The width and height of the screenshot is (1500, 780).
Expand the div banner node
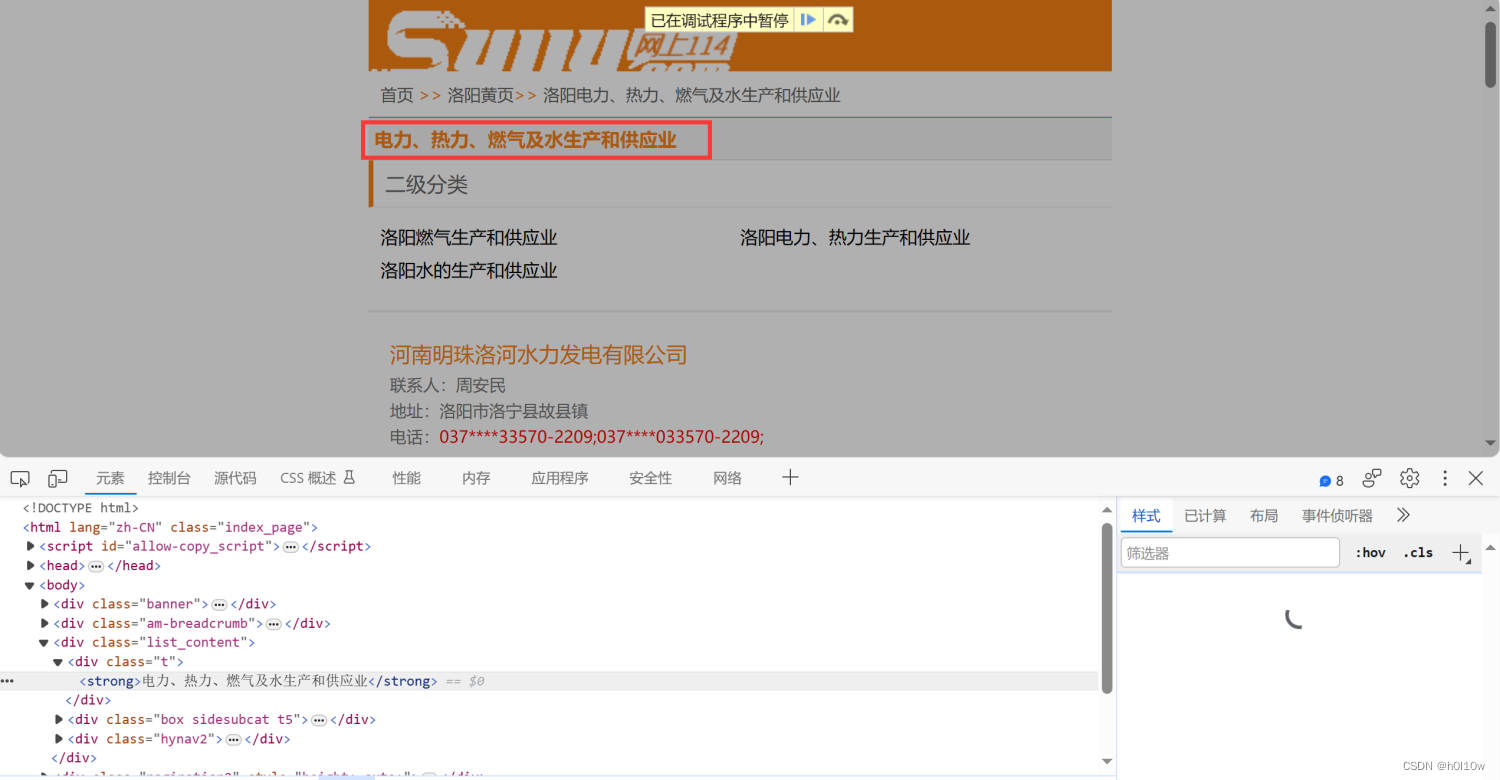coord(45,604)
